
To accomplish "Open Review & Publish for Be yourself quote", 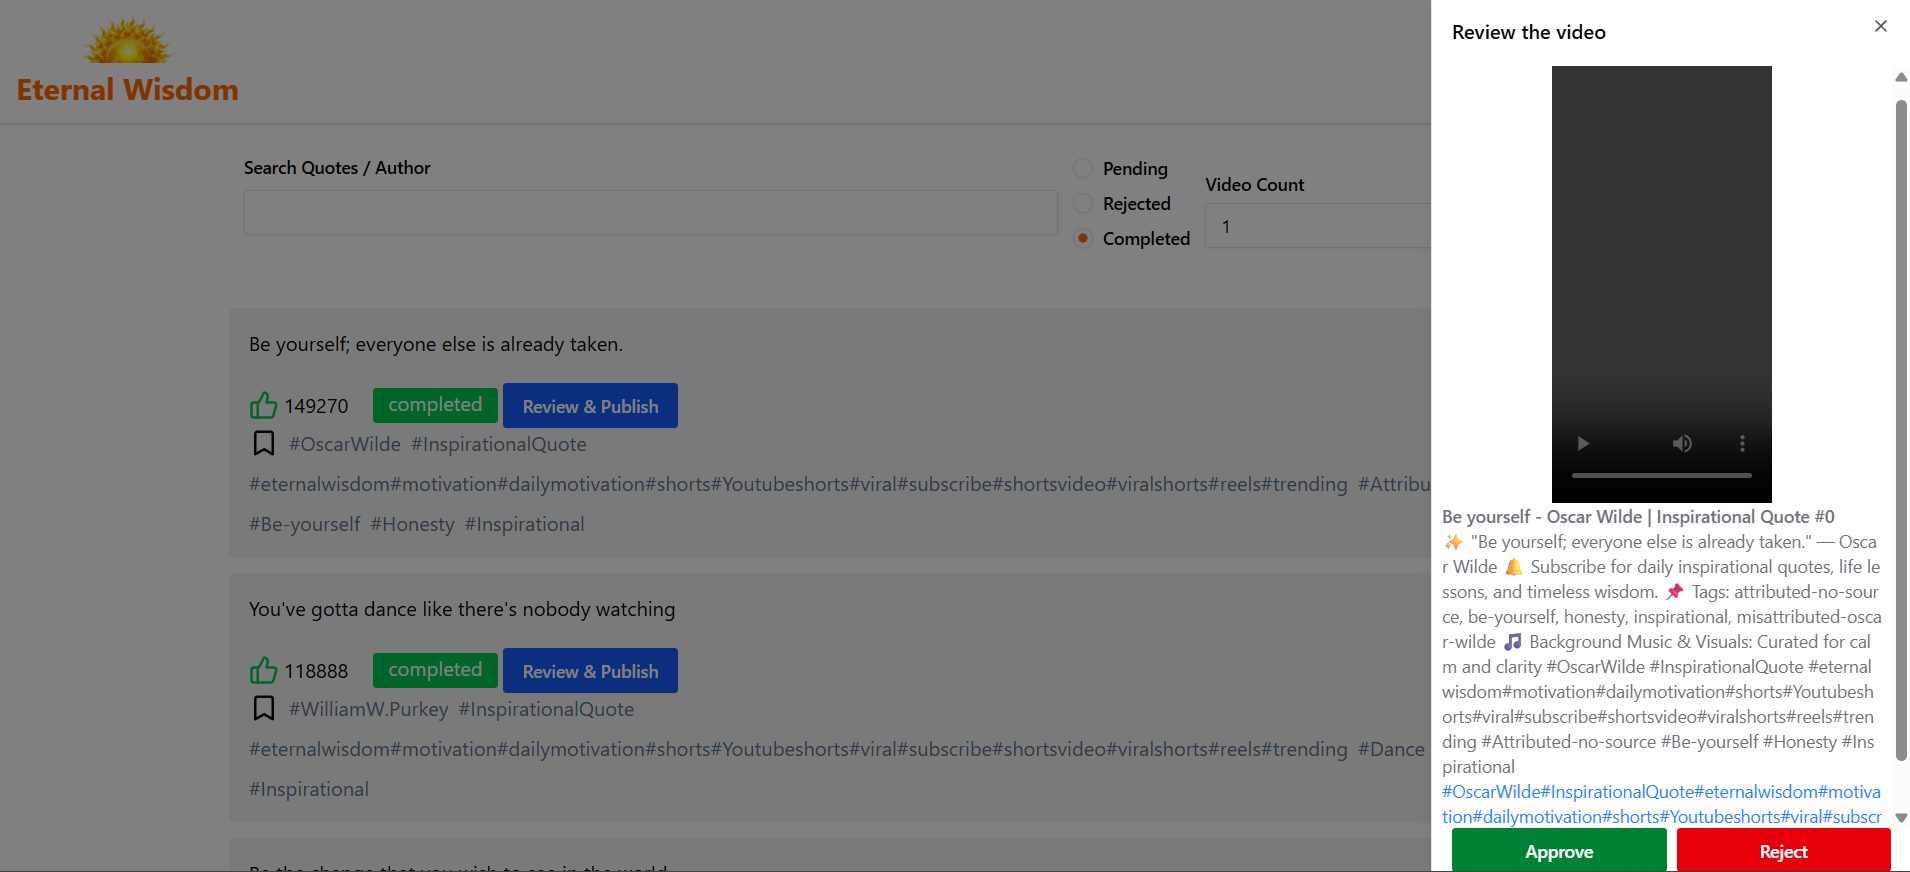I will pos(590,406).
